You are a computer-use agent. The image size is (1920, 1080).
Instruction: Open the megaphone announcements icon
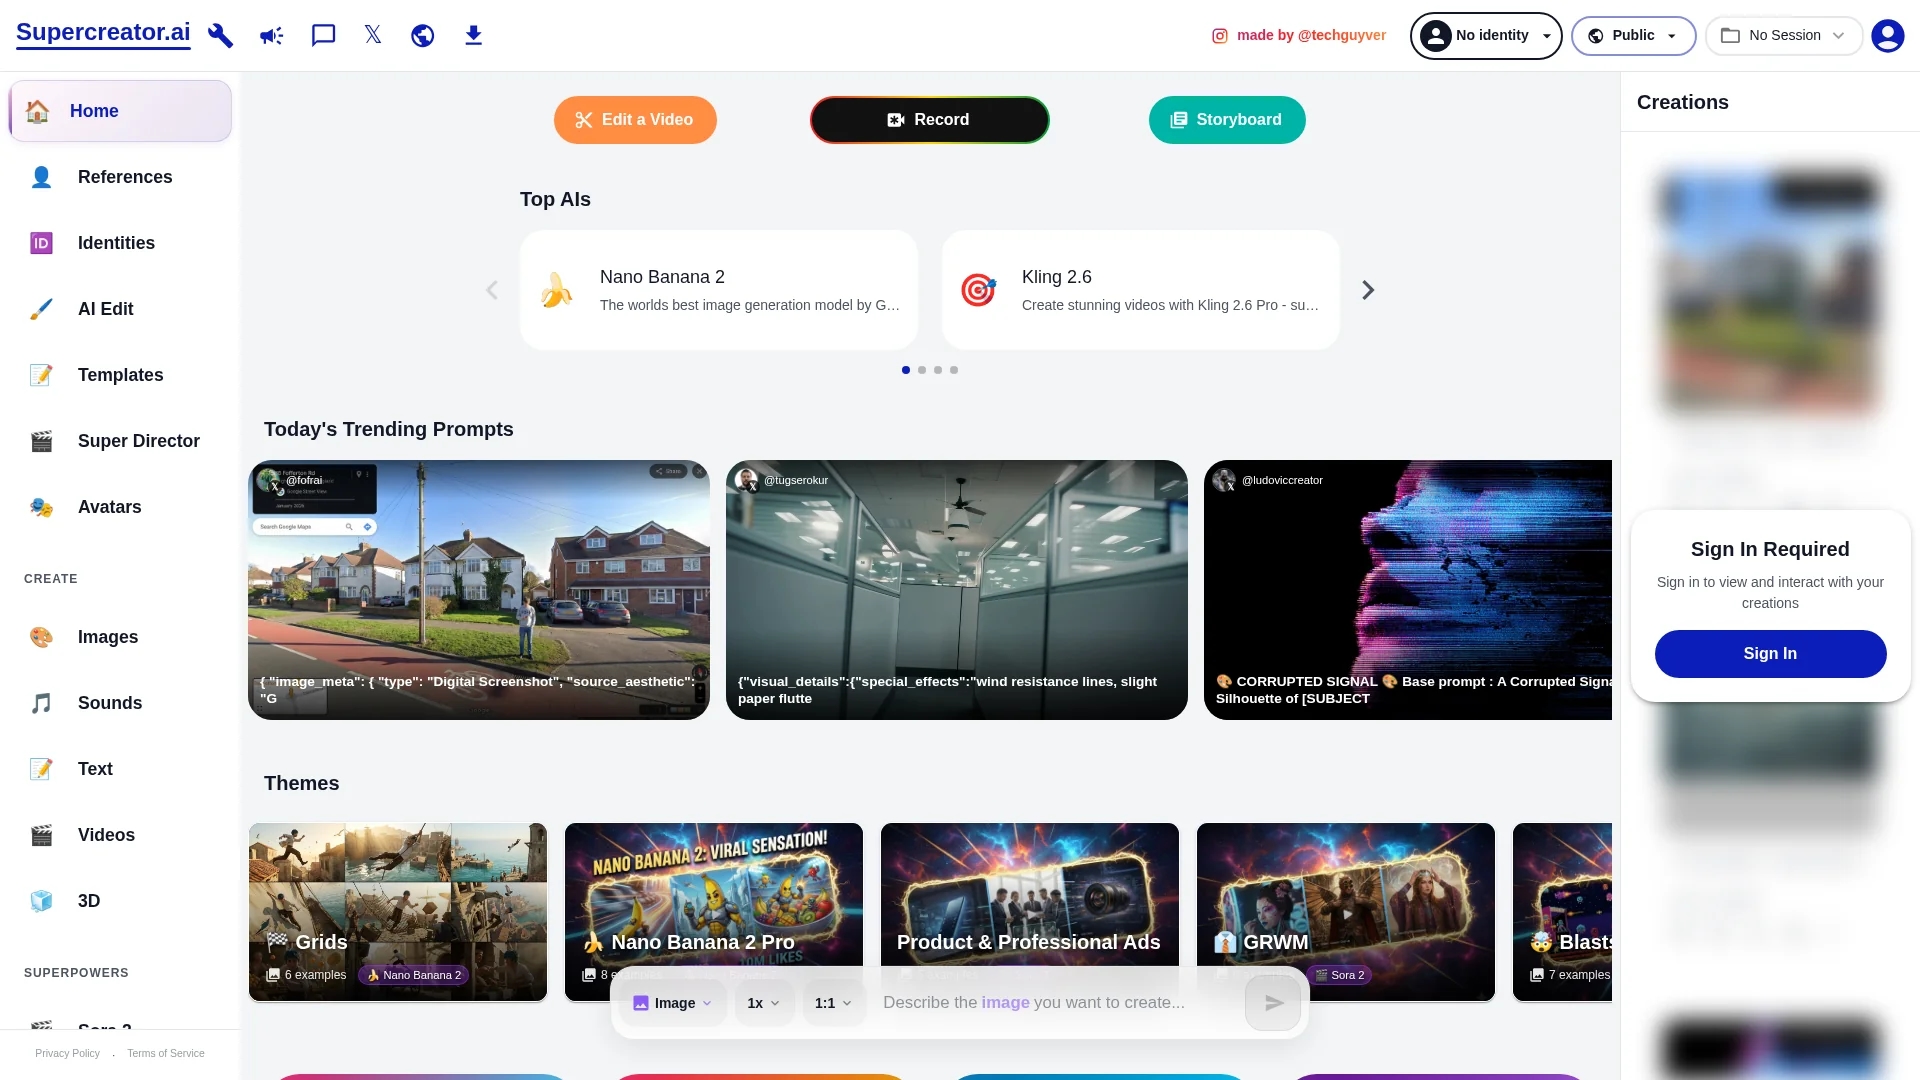click(271, 36)
